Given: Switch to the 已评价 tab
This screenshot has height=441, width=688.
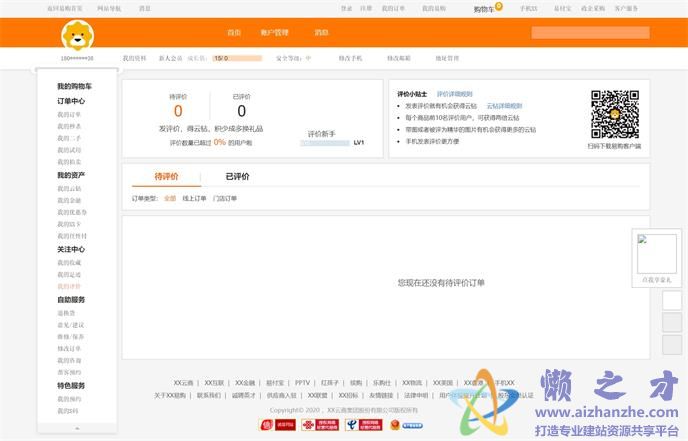Looking at the screenshot, I should pos(237,176).
